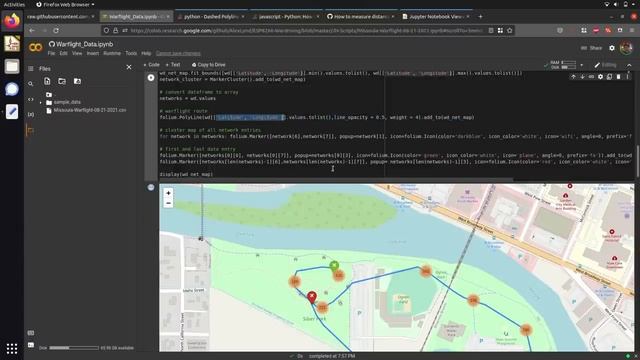Open the Google account avatar

626,48
